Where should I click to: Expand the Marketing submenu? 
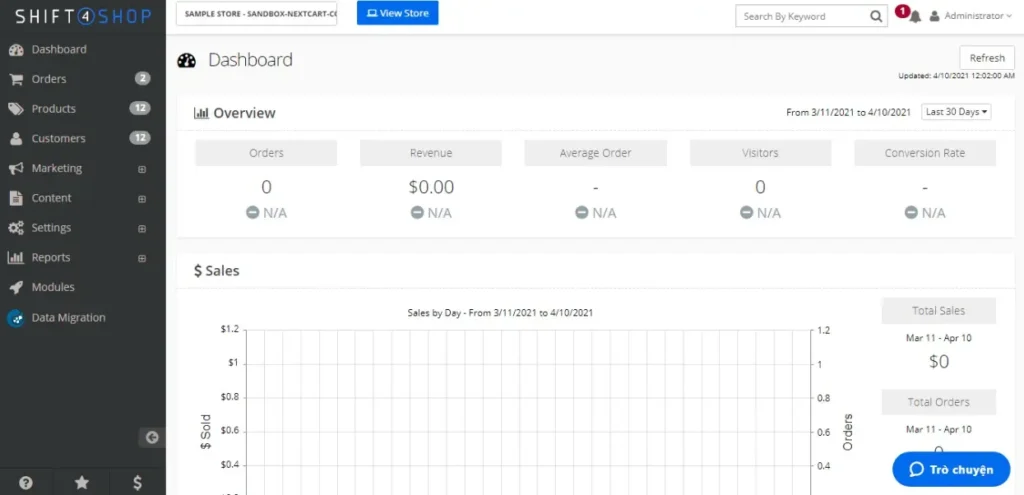[x=142, y=169]
